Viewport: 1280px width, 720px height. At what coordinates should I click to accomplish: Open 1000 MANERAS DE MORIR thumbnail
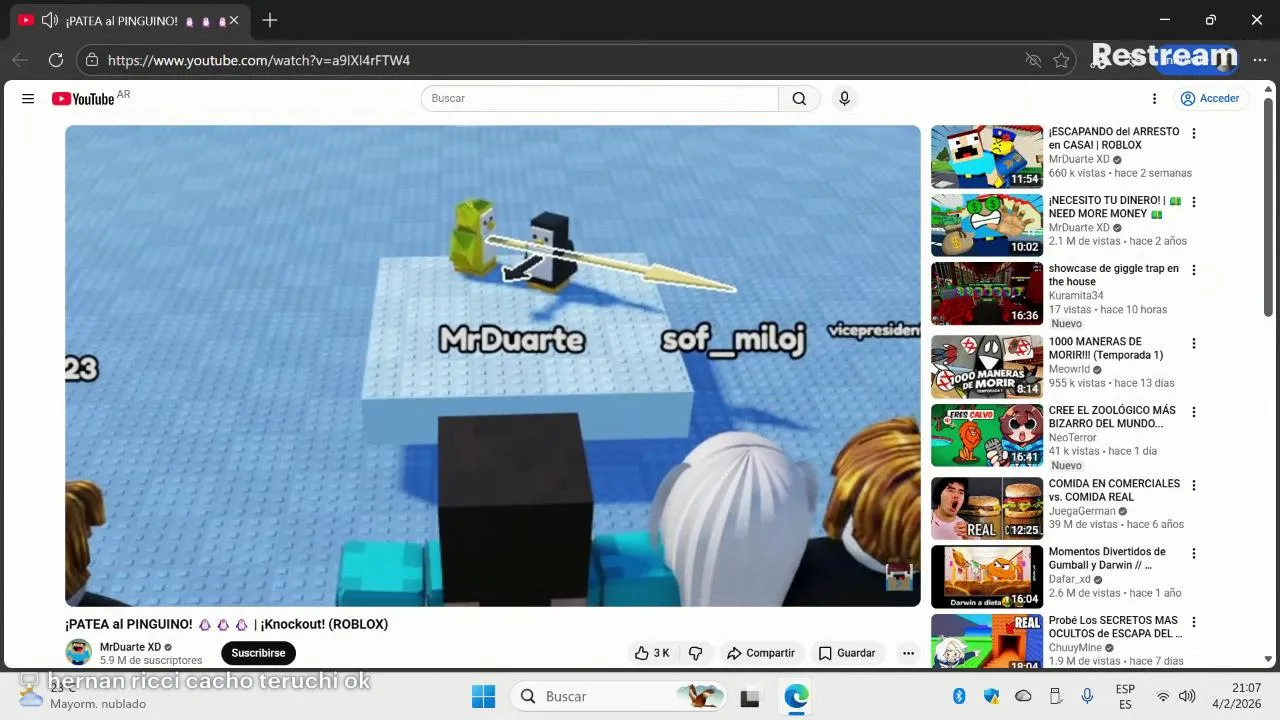pos(987,367)
